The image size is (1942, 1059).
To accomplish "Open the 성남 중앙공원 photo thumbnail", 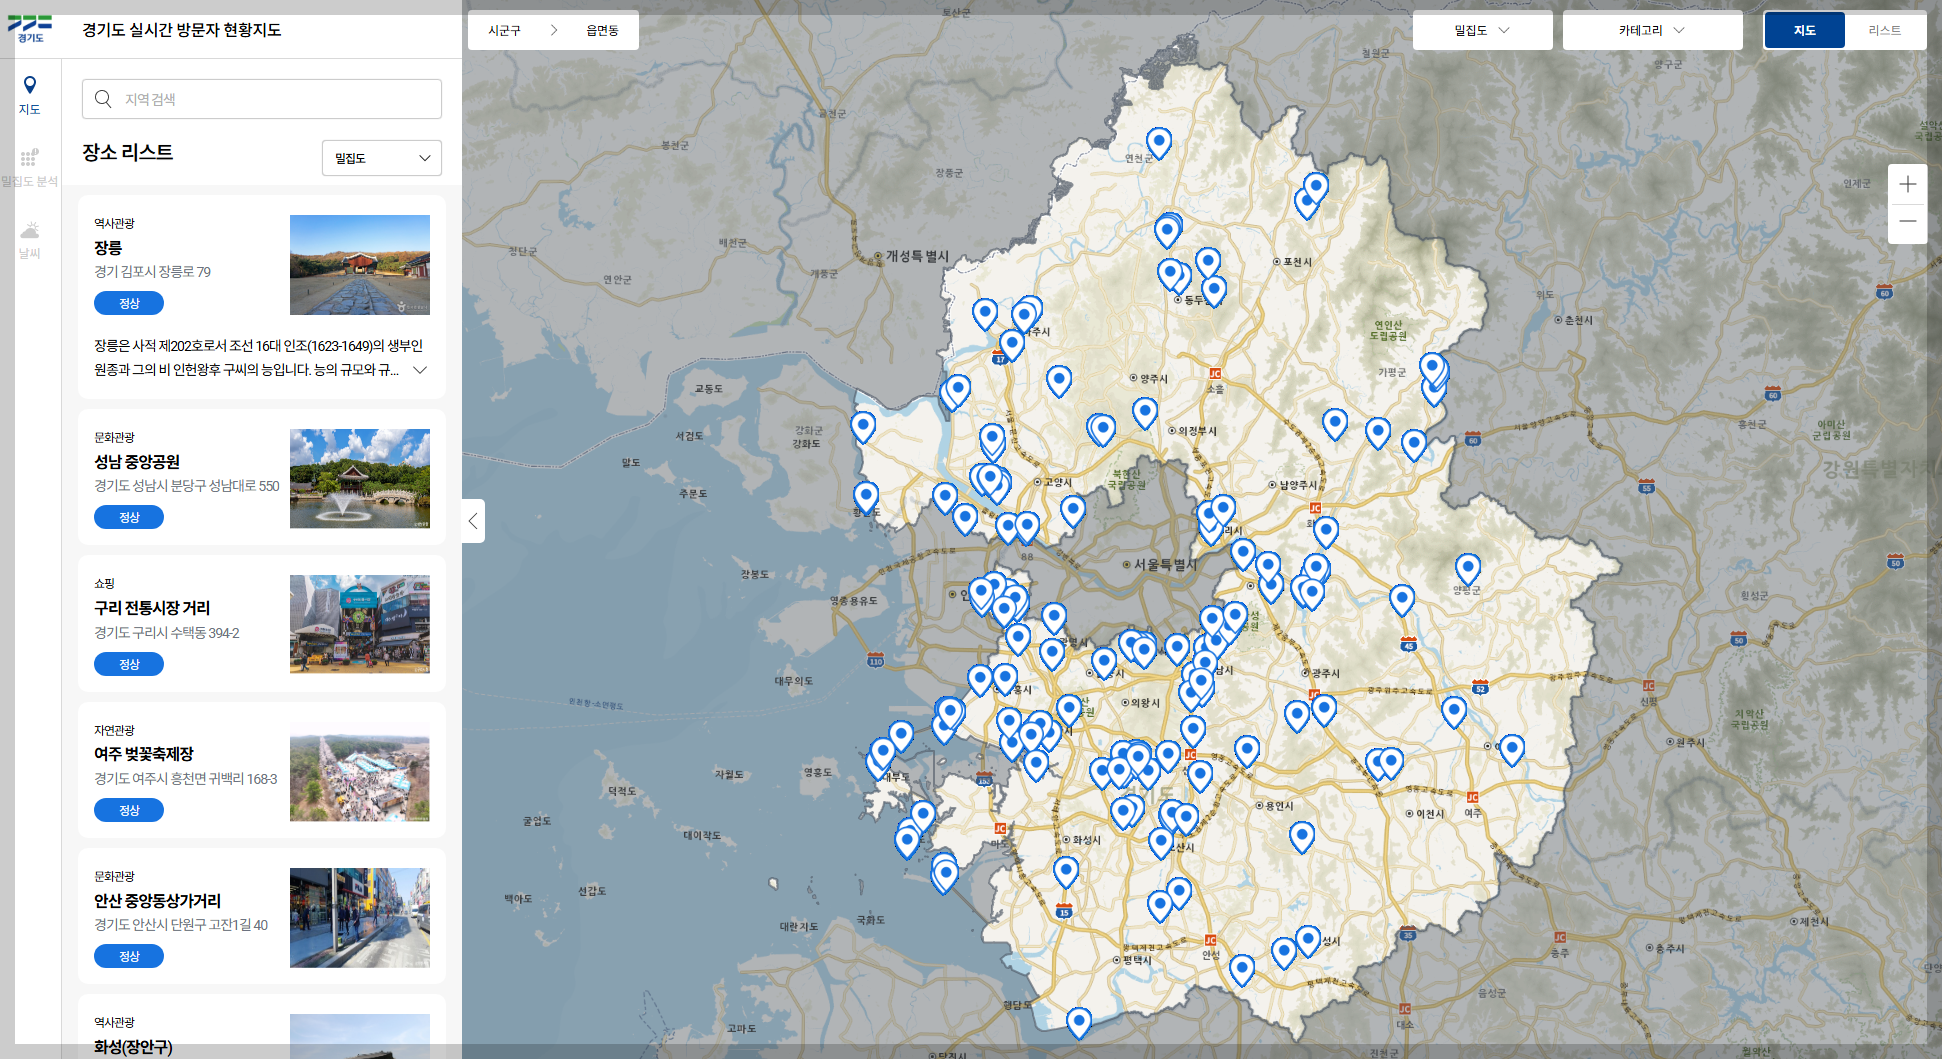I will tap(360, 479).
